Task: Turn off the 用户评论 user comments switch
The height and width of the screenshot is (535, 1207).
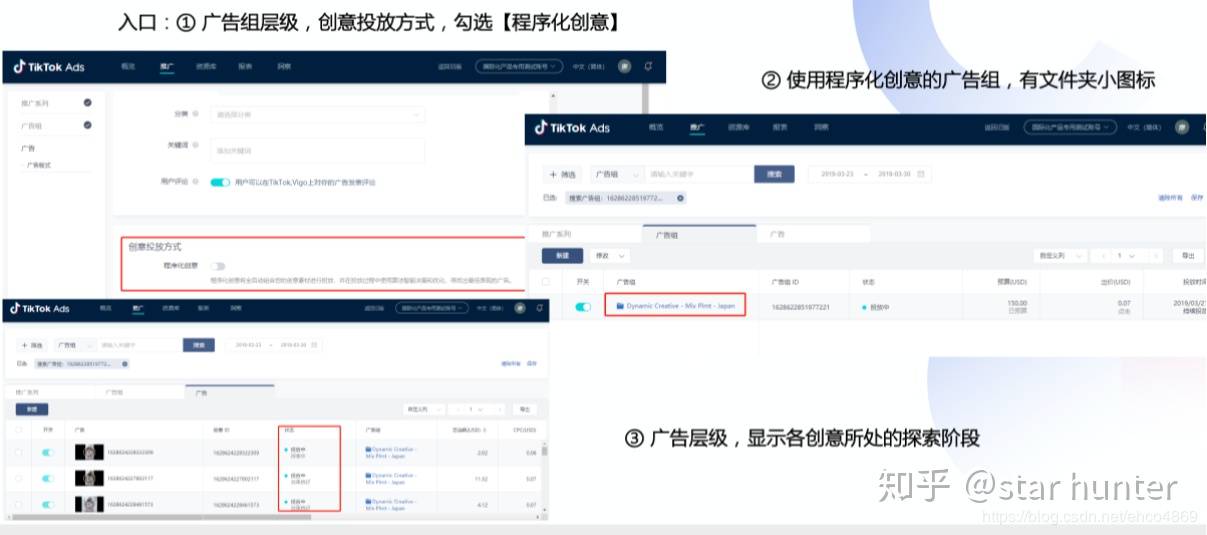Action: click(x=220, y=183)
